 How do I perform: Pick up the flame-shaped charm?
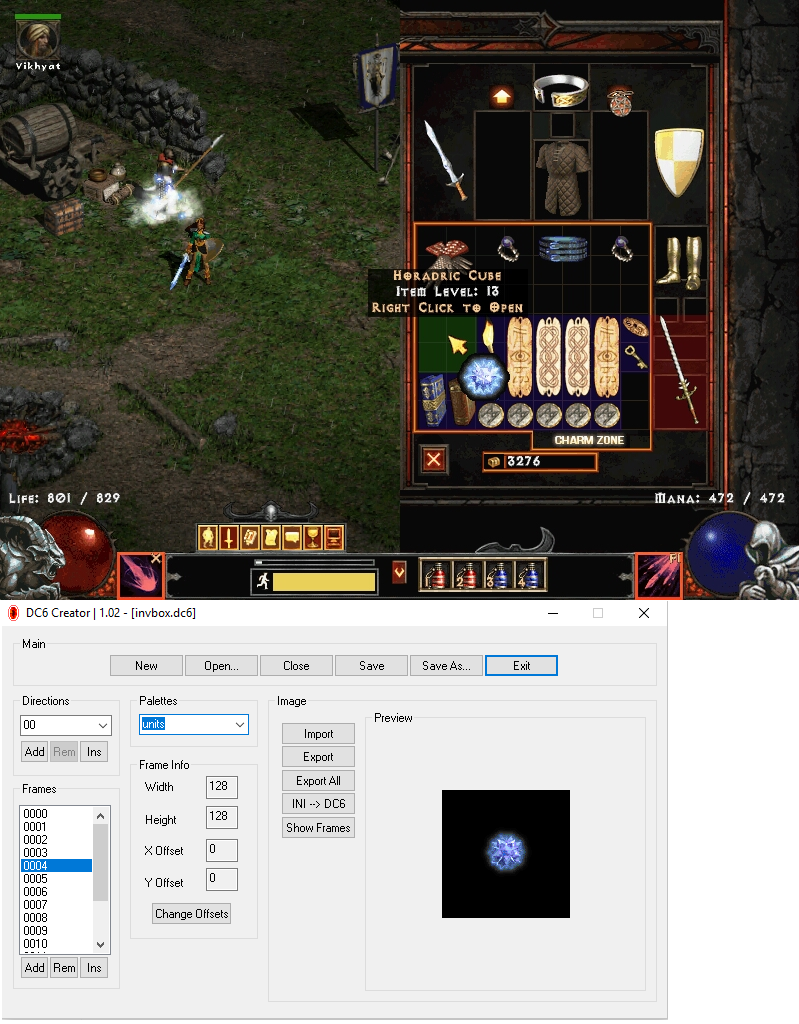coord(487,335)
